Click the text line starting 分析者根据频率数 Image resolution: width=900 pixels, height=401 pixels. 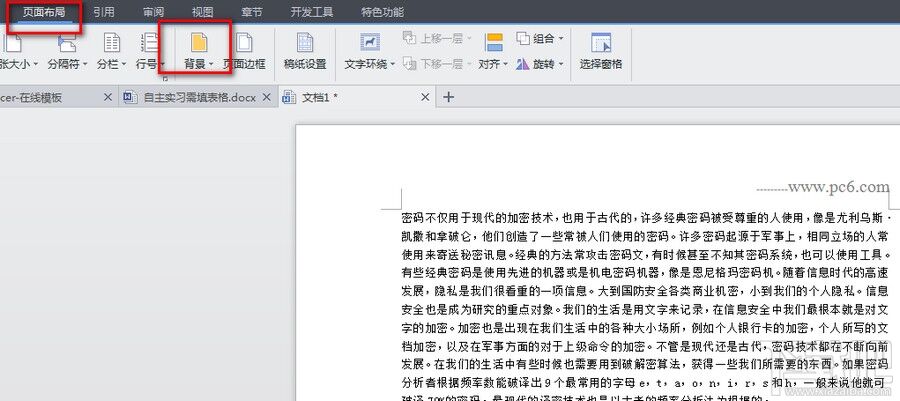[645, 381]
